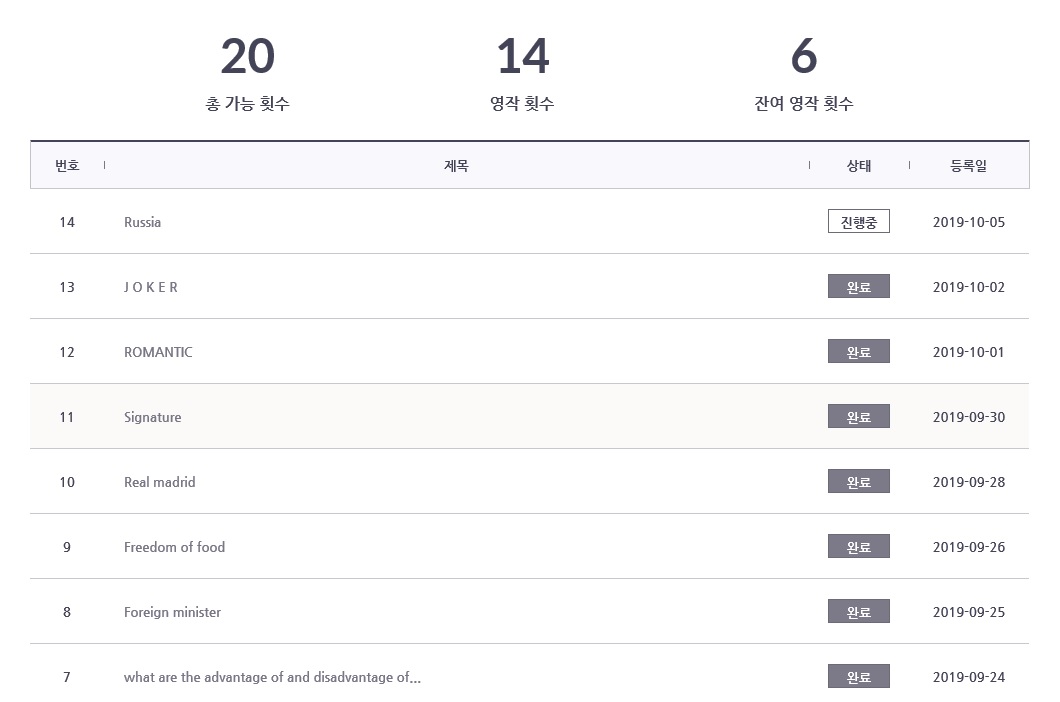The width and height of the screenshot is (1060, 702).
Task: Open the Real madrid entry
Action: pyautogui.click(x=160, y=482)
